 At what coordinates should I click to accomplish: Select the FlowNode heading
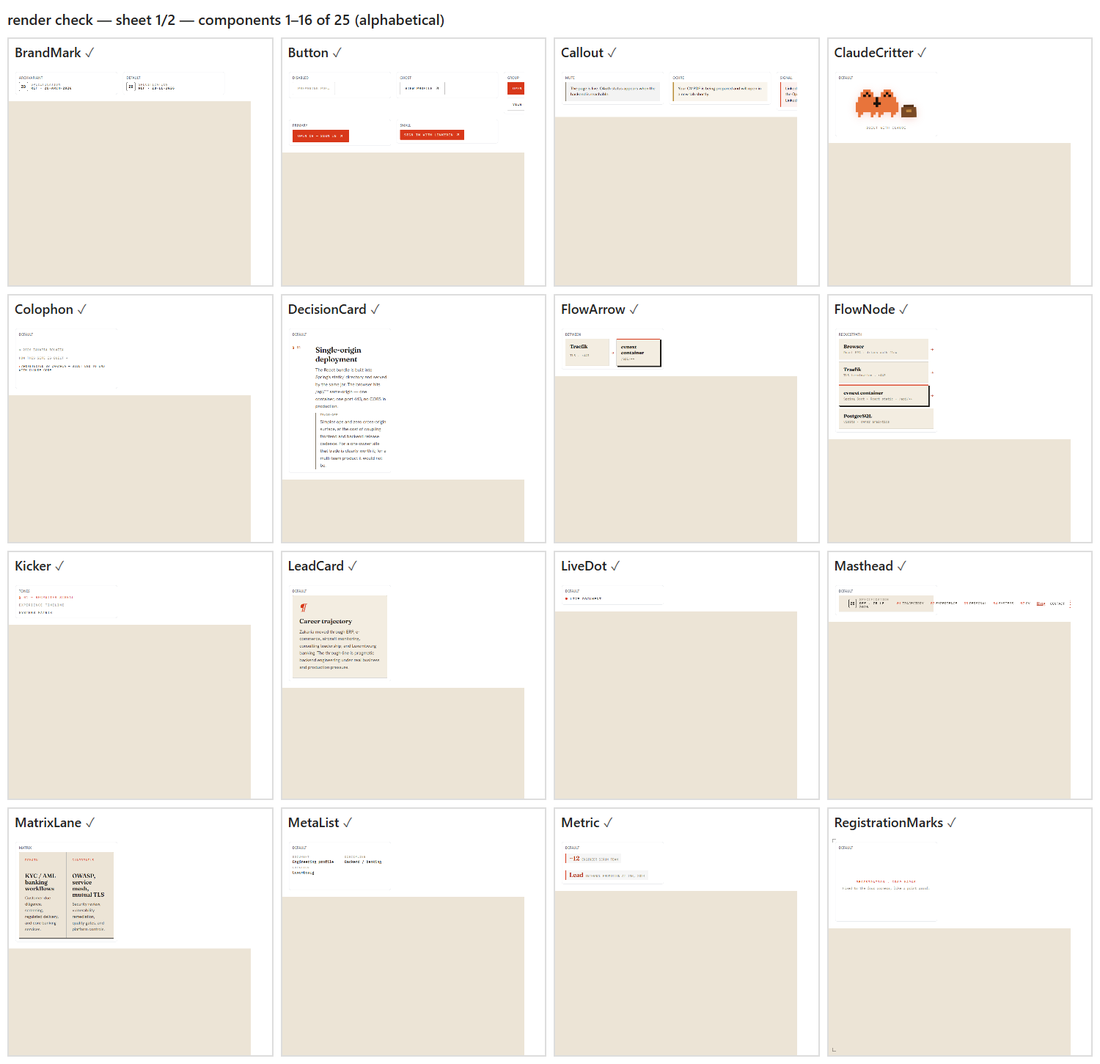pyautogui.click(x=864, y=309)
